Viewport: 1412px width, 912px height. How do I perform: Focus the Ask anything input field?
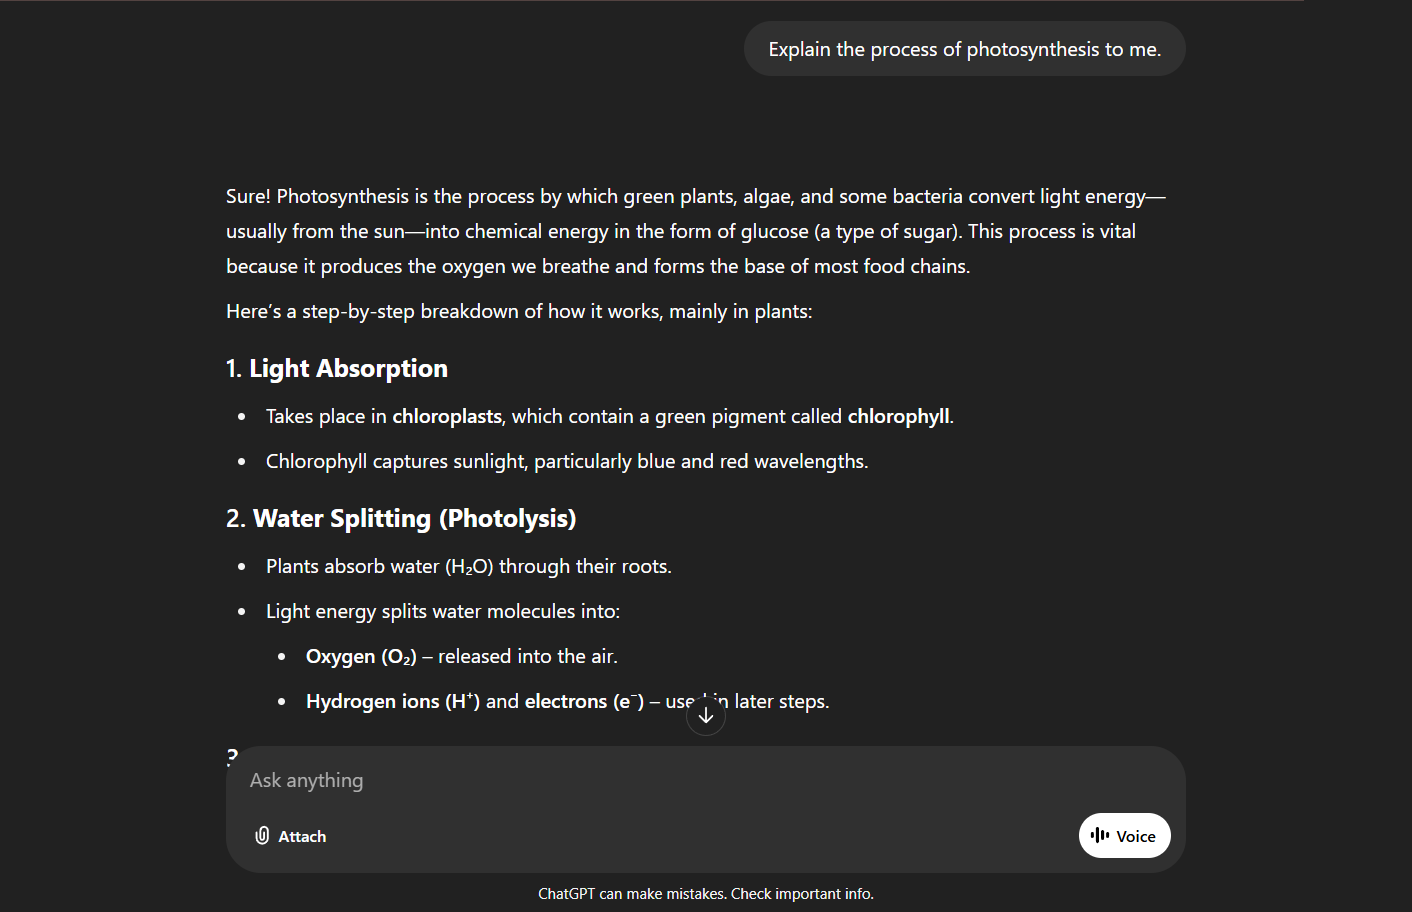[700, 781]
